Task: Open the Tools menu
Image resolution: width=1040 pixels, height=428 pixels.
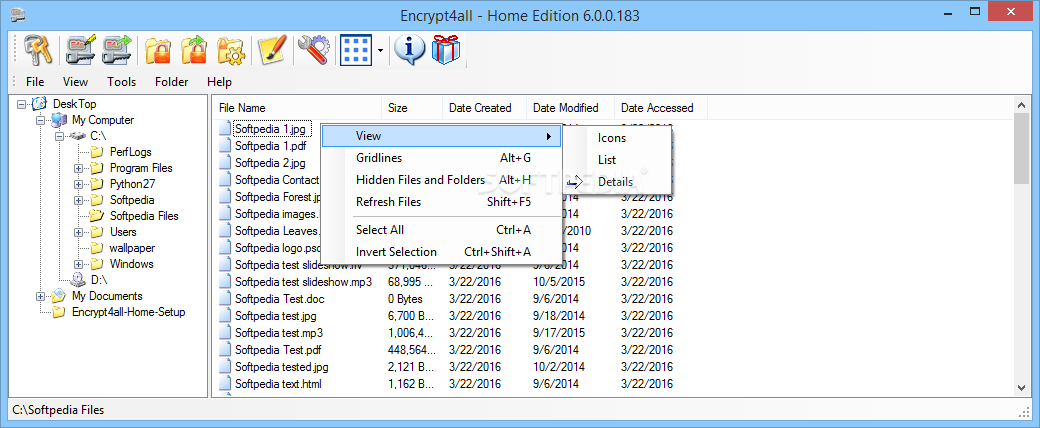Action: point(121,82)
